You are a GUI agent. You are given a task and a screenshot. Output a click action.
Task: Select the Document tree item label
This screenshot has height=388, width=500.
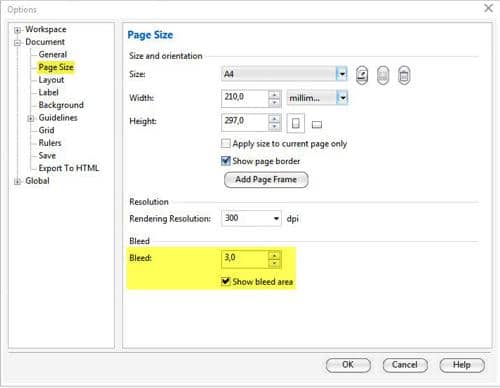coord(45,42)
